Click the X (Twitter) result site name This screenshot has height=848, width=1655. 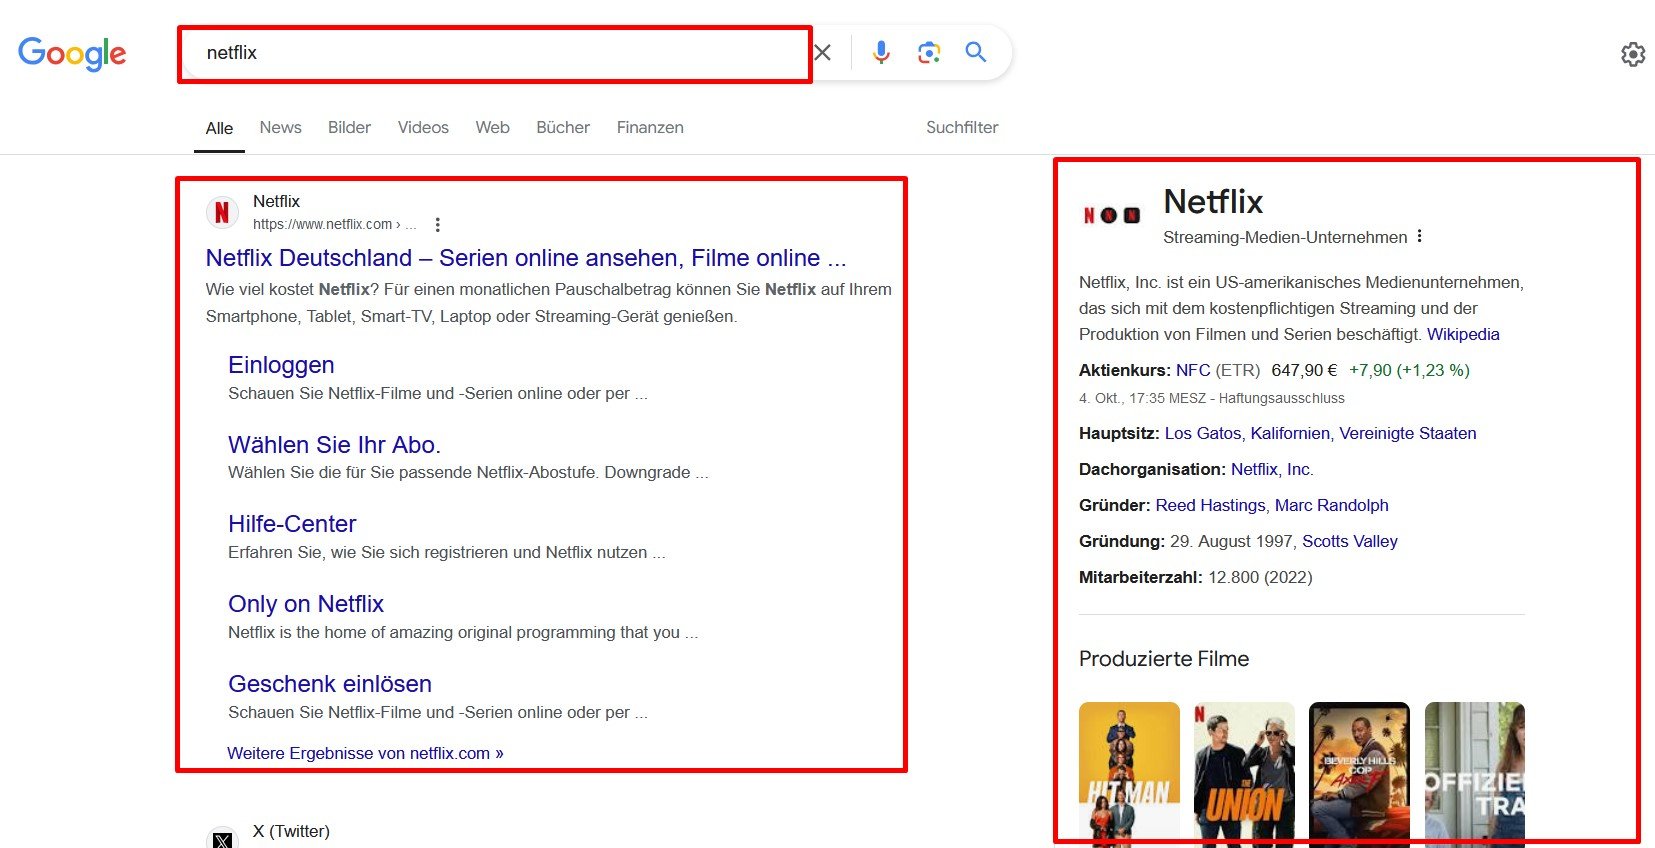pyautogui.click(x=291, y=831)
